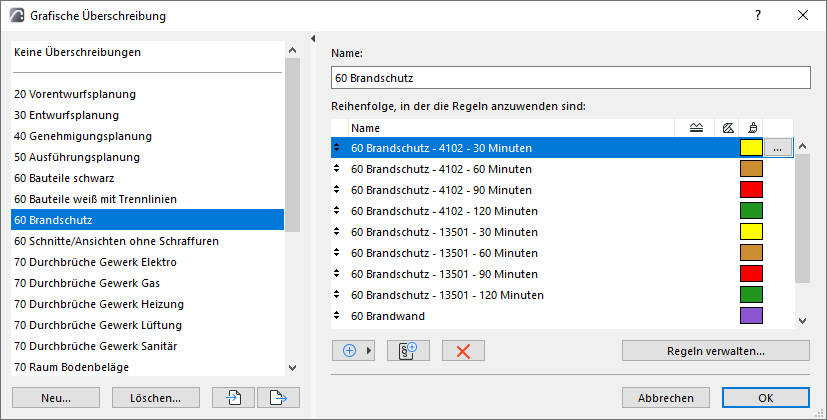Click purple swatch of 60 Brandwand
This screenshot has width=827, height=420.
point(751,316)
